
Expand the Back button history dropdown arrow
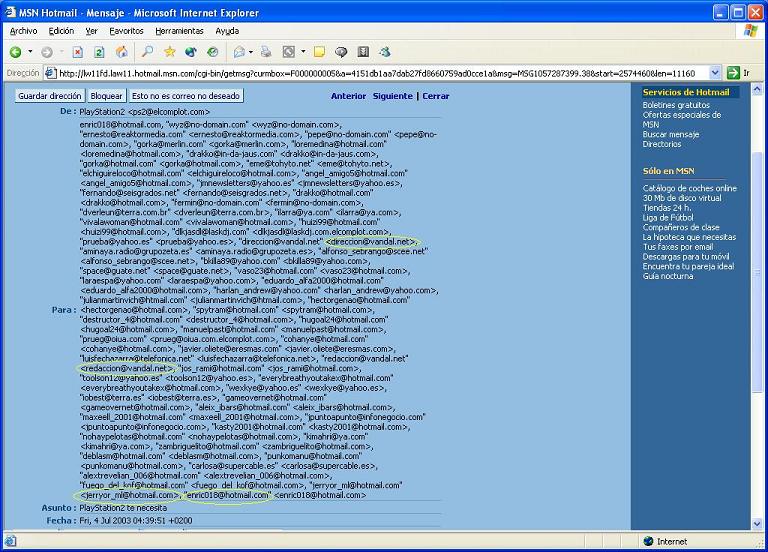pyautogui.click(x=31, y=52)
